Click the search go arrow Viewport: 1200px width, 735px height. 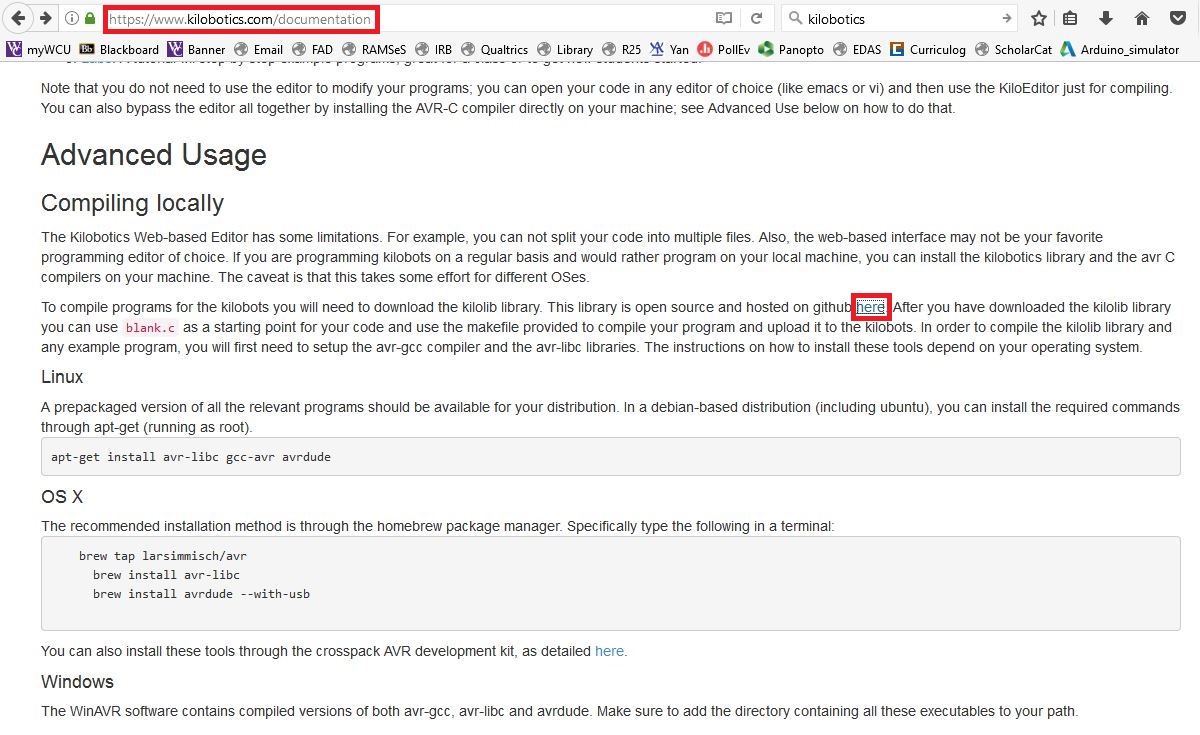point(1006,19)
